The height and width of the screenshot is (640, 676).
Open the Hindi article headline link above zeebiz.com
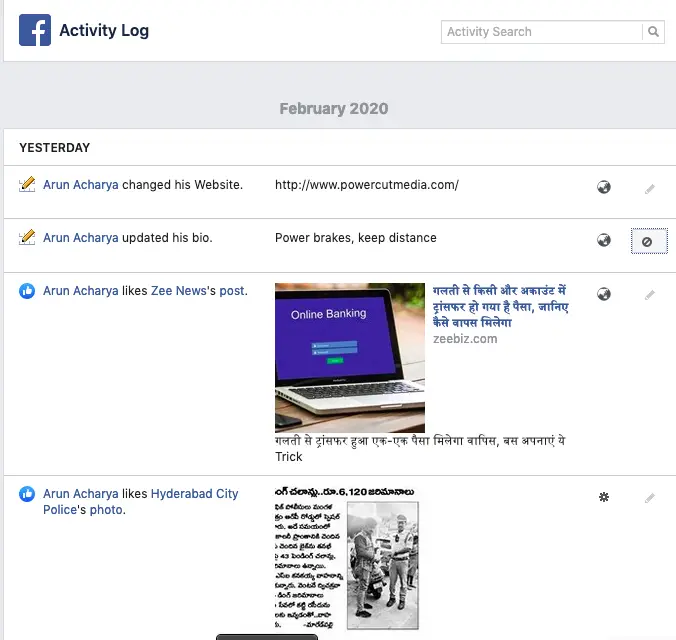click(501, 307)
